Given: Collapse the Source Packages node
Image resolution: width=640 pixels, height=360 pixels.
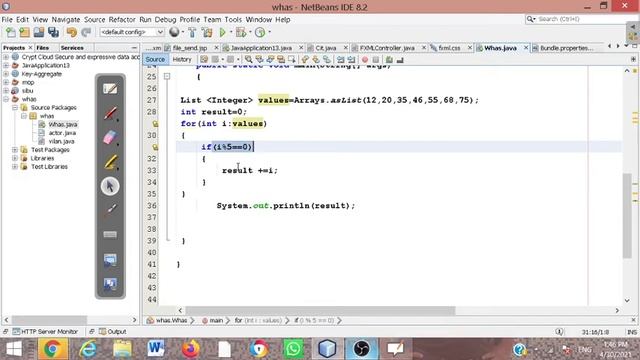Looking at the screenshot, I should coord(15,108).
